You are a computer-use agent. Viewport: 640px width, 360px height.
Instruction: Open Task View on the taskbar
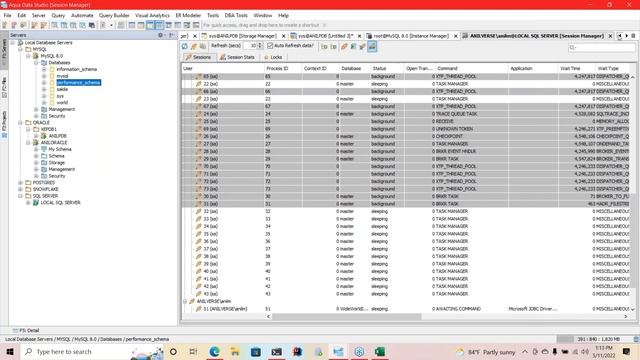pos(193,351)
